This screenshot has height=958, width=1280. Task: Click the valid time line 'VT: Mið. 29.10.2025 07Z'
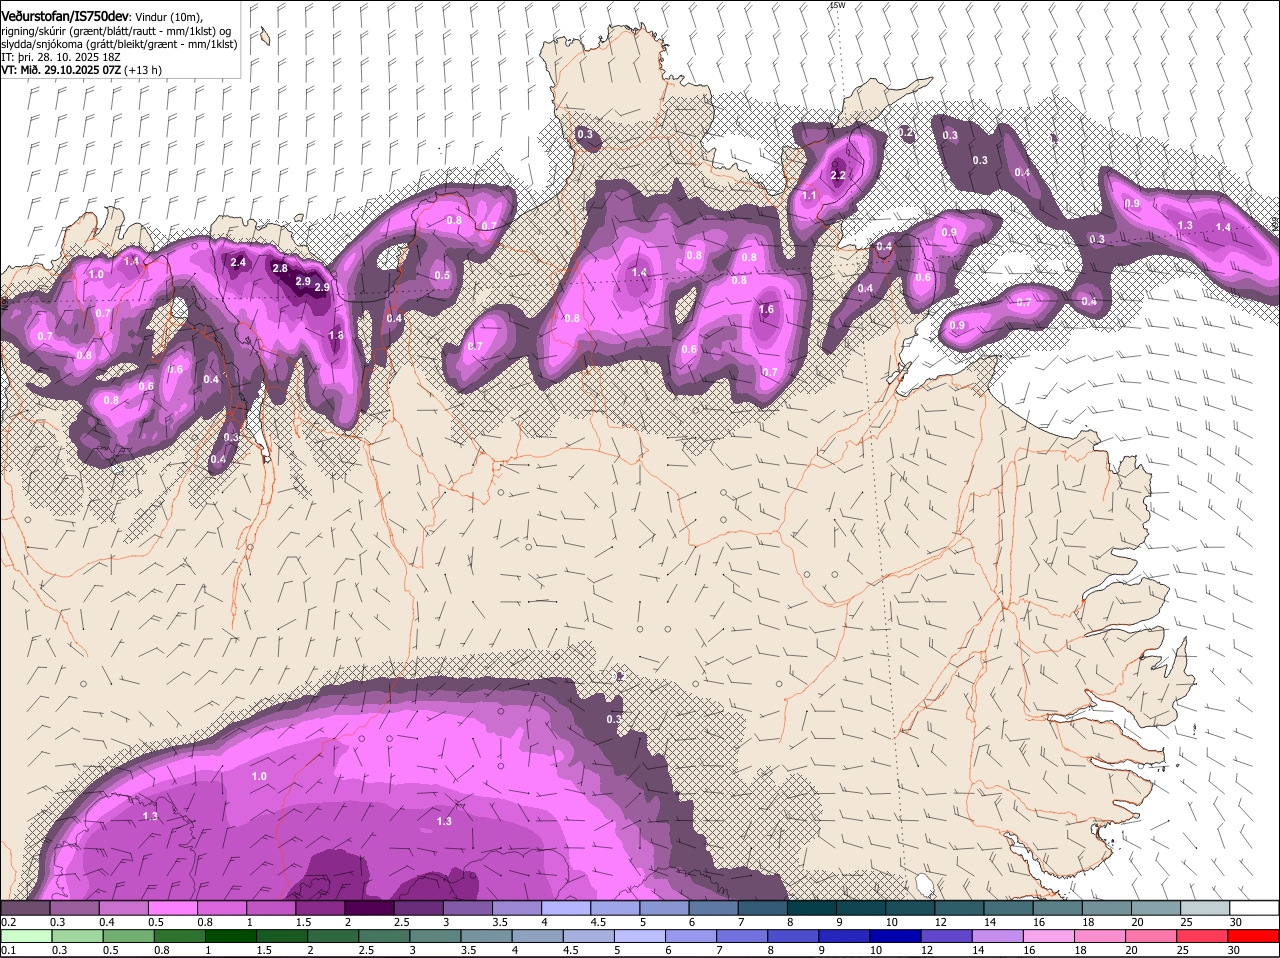point(61,70)
